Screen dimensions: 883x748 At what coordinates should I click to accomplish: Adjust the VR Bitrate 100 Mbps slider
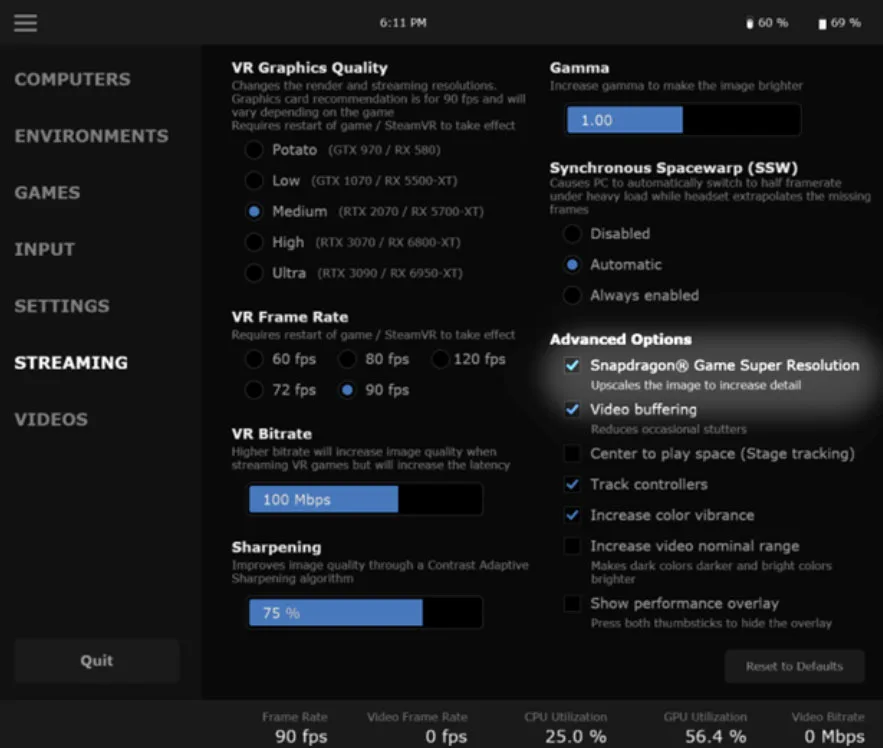[365, 500]
